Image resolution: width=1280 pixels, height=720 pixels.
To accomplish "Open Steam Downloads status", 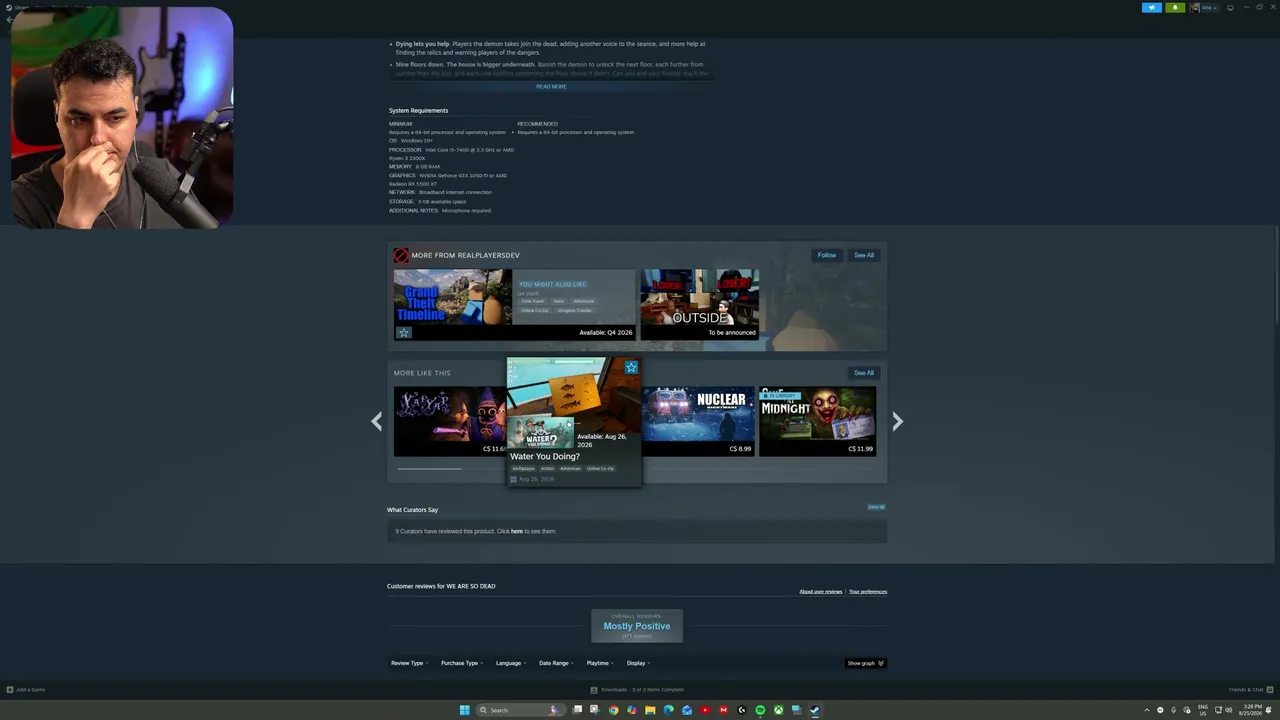I will (x=637, y=690).
